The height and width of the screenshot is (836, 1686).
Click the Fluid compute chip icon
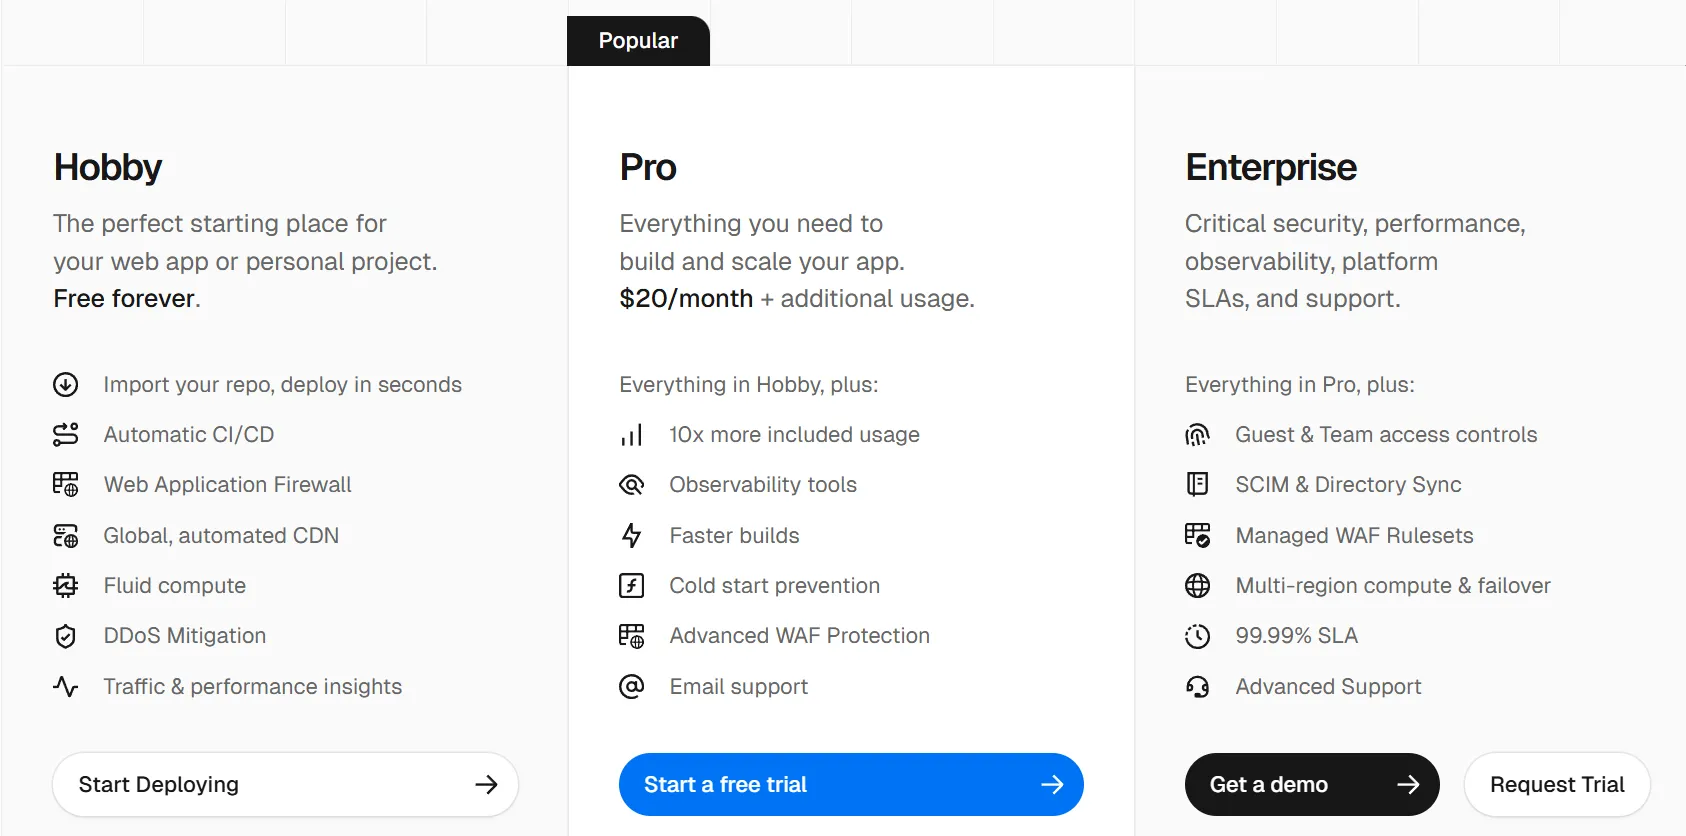click(66, 586)
